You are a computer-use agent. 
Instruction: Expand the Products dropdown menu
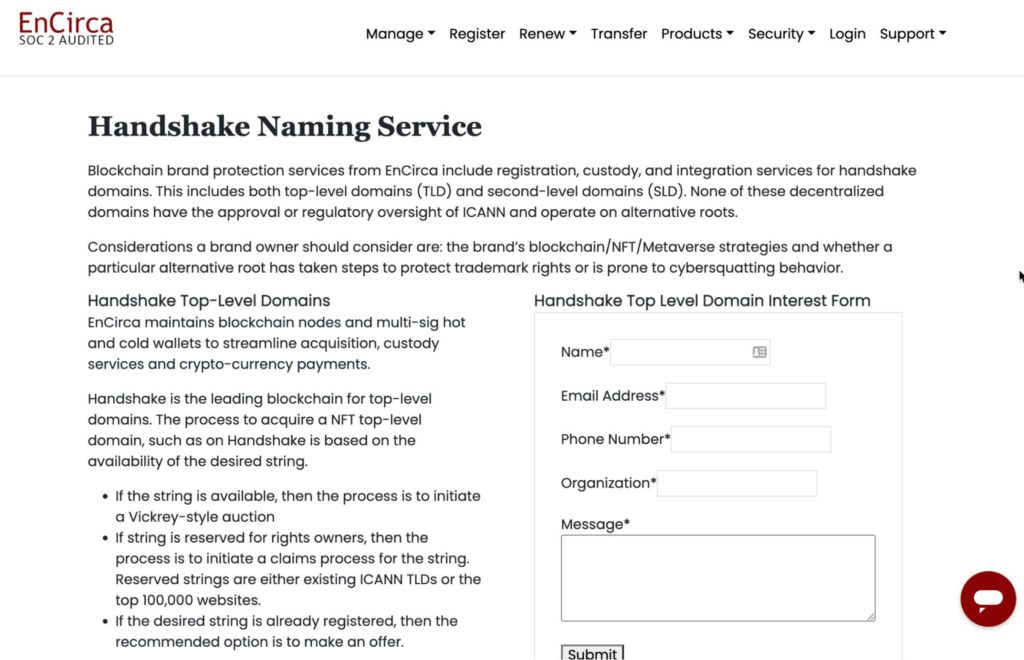(697, 34)
